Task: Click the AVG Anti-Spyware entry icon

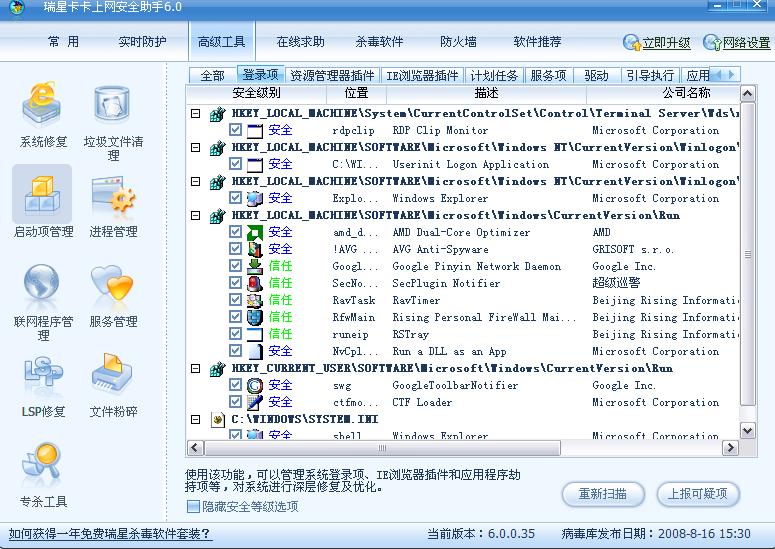Action: [x=255, y=249]
